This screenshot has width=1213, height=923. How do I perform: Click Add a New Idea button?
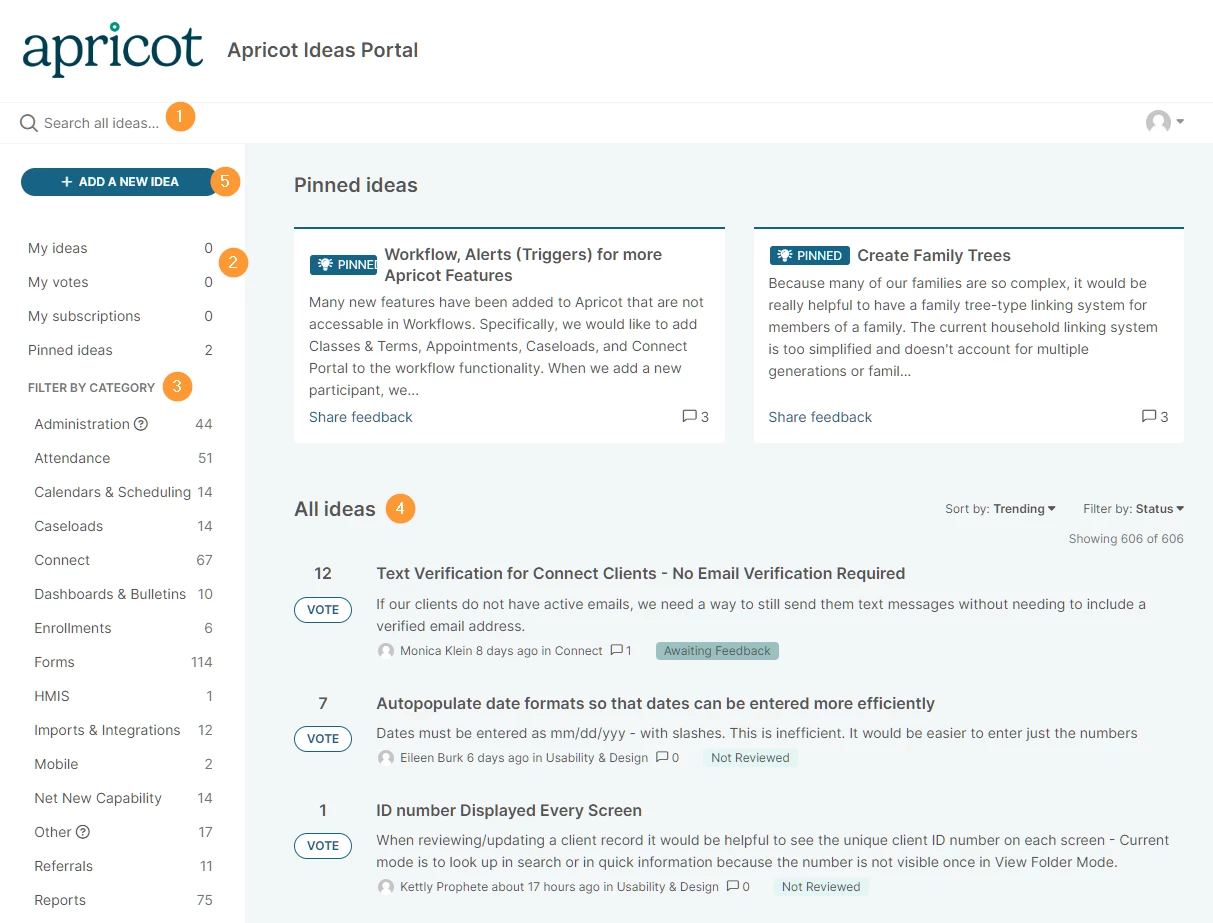coord(120,182)
